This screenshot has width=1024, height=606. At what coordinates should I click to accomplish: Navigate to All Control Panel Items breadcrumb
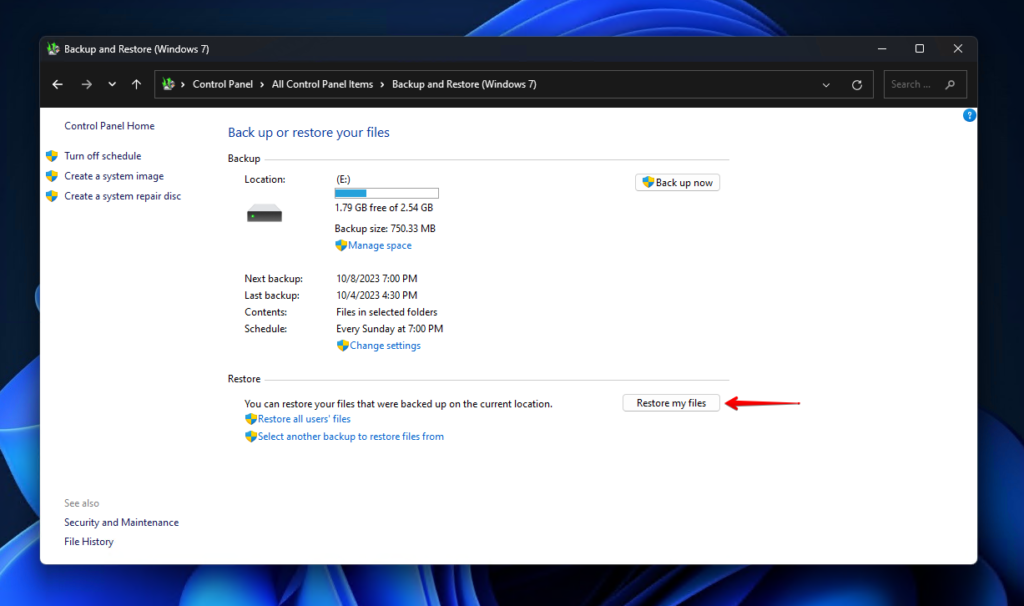pyautogui.click(x=322, y=84)
